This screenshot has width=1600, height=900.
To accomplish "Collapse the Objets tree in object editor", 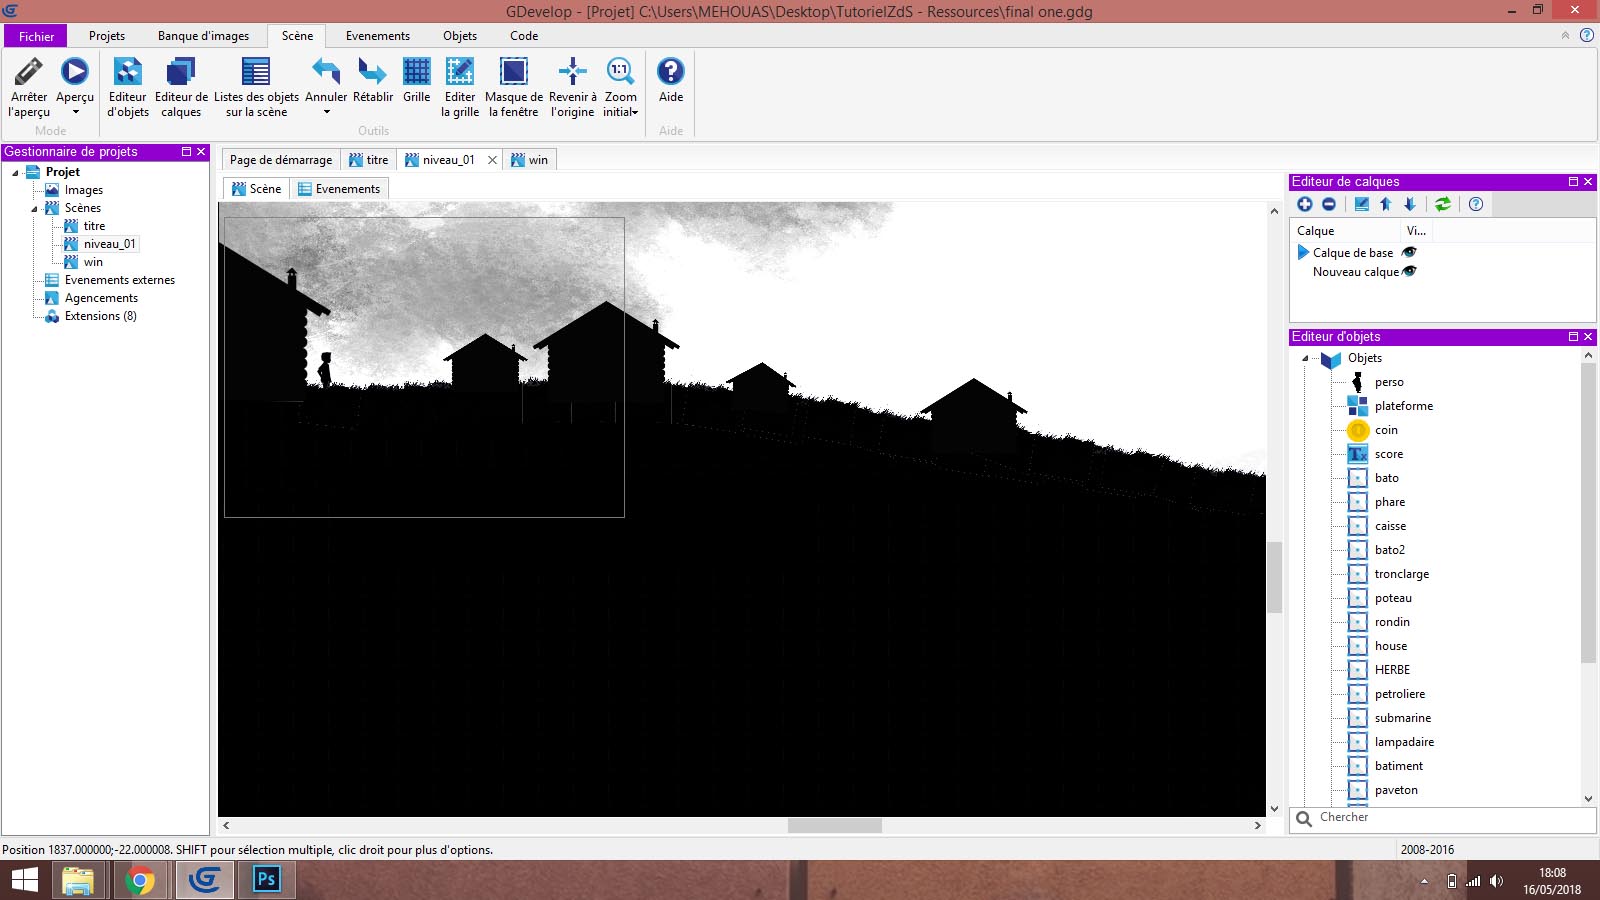I will [x=1305, y=358].
